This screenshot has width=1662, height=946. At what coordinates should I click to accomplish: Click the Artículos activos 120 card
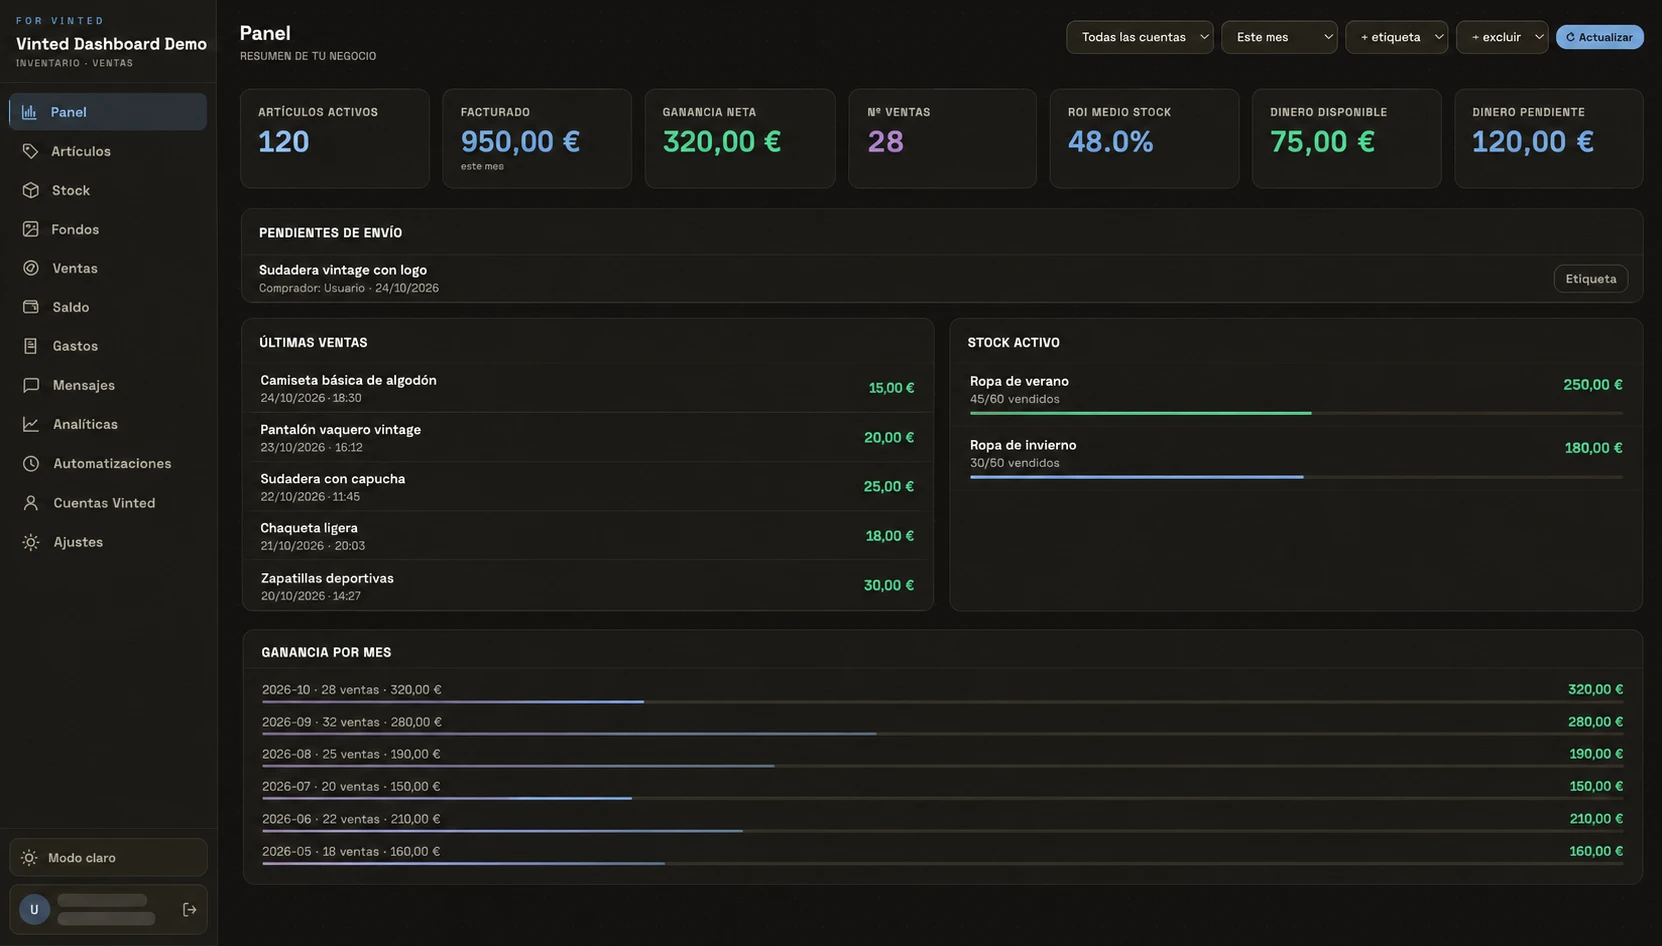(x=335, y=138)
